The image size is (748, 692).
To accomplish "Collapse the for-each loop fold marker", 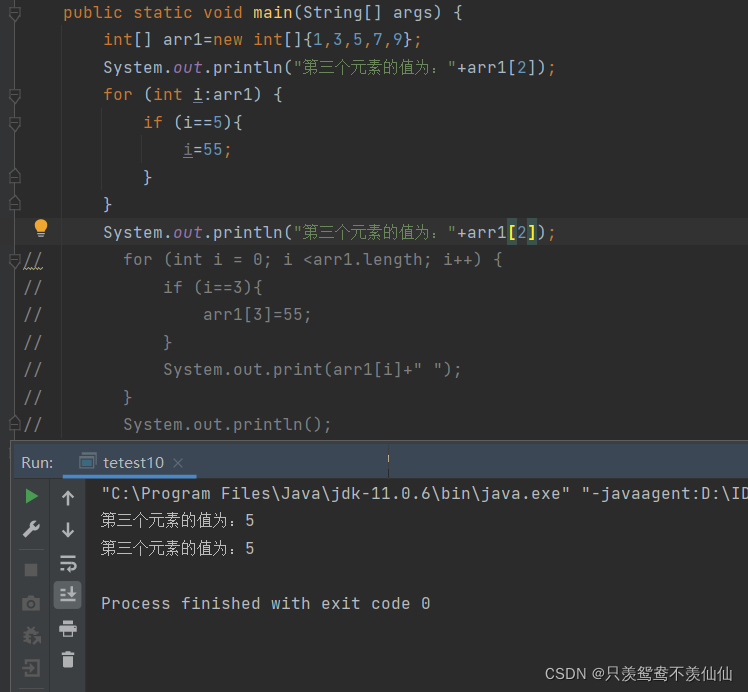I will (15, 95).
